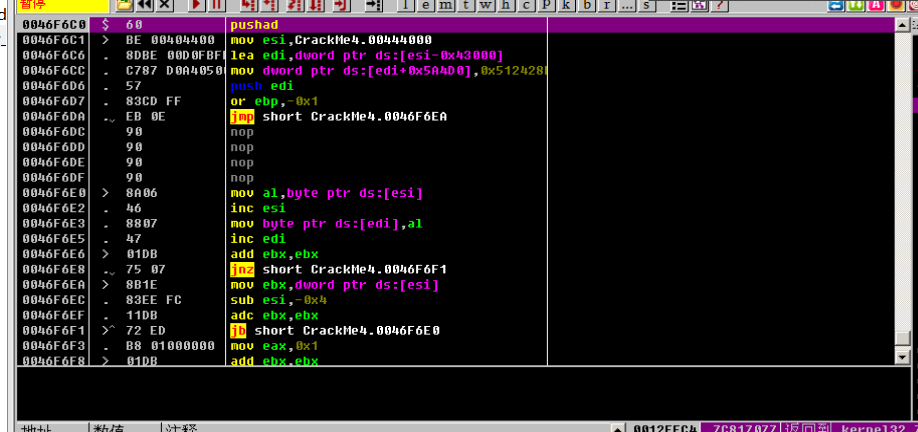The height and width of the screenshot is (432, 918).
Task: Show the call stack via the 'k' button
Action: point(566,5)
